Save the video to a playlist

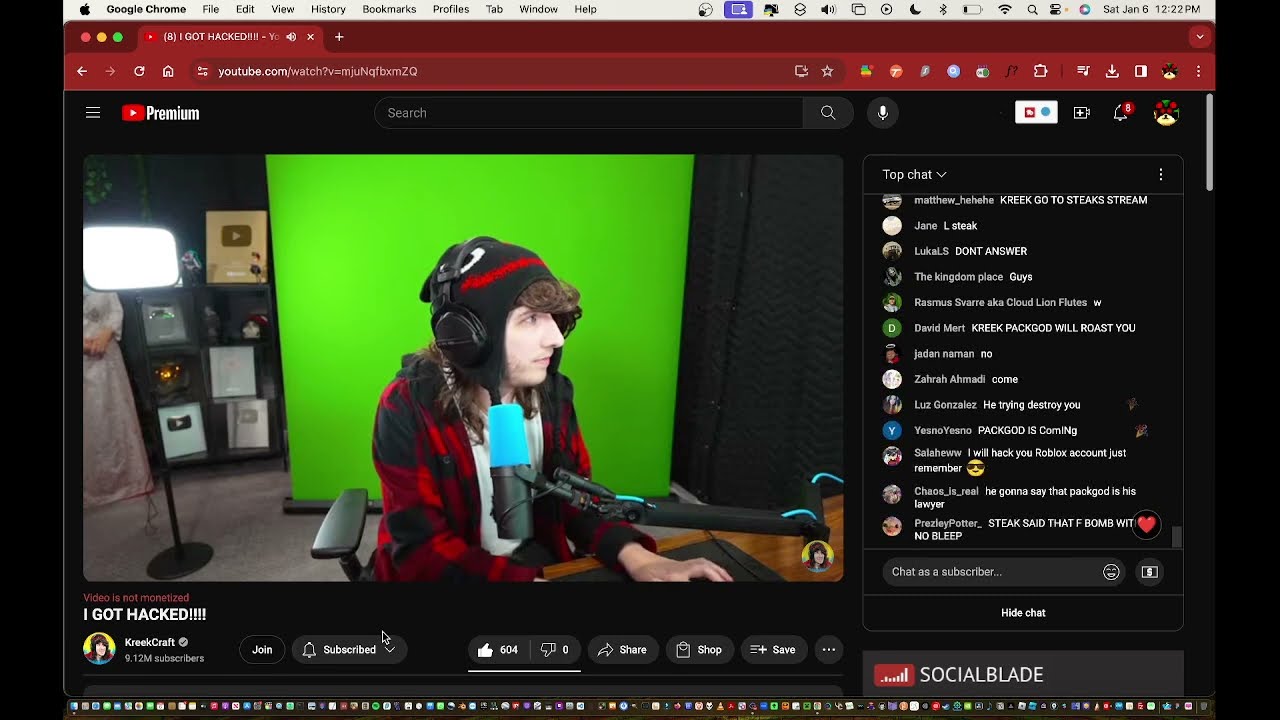tap(773, 650)
